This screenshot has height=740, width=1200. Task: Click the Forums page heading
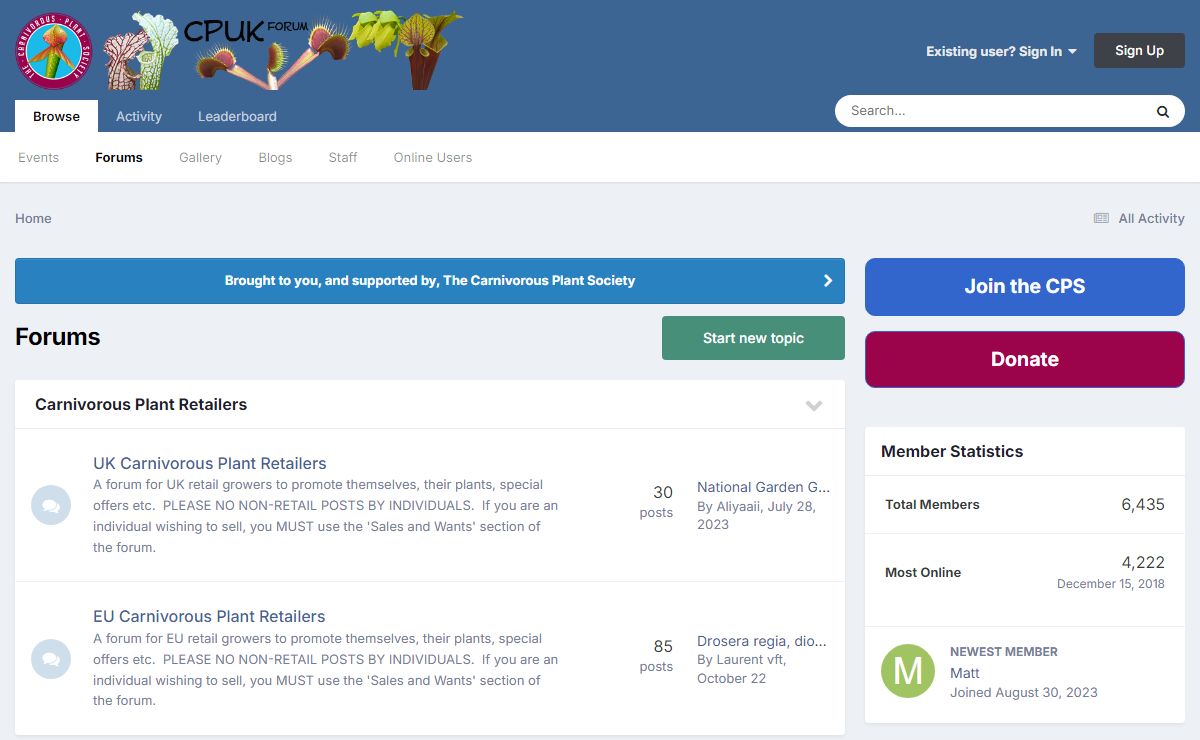click(x=58, y=337)
